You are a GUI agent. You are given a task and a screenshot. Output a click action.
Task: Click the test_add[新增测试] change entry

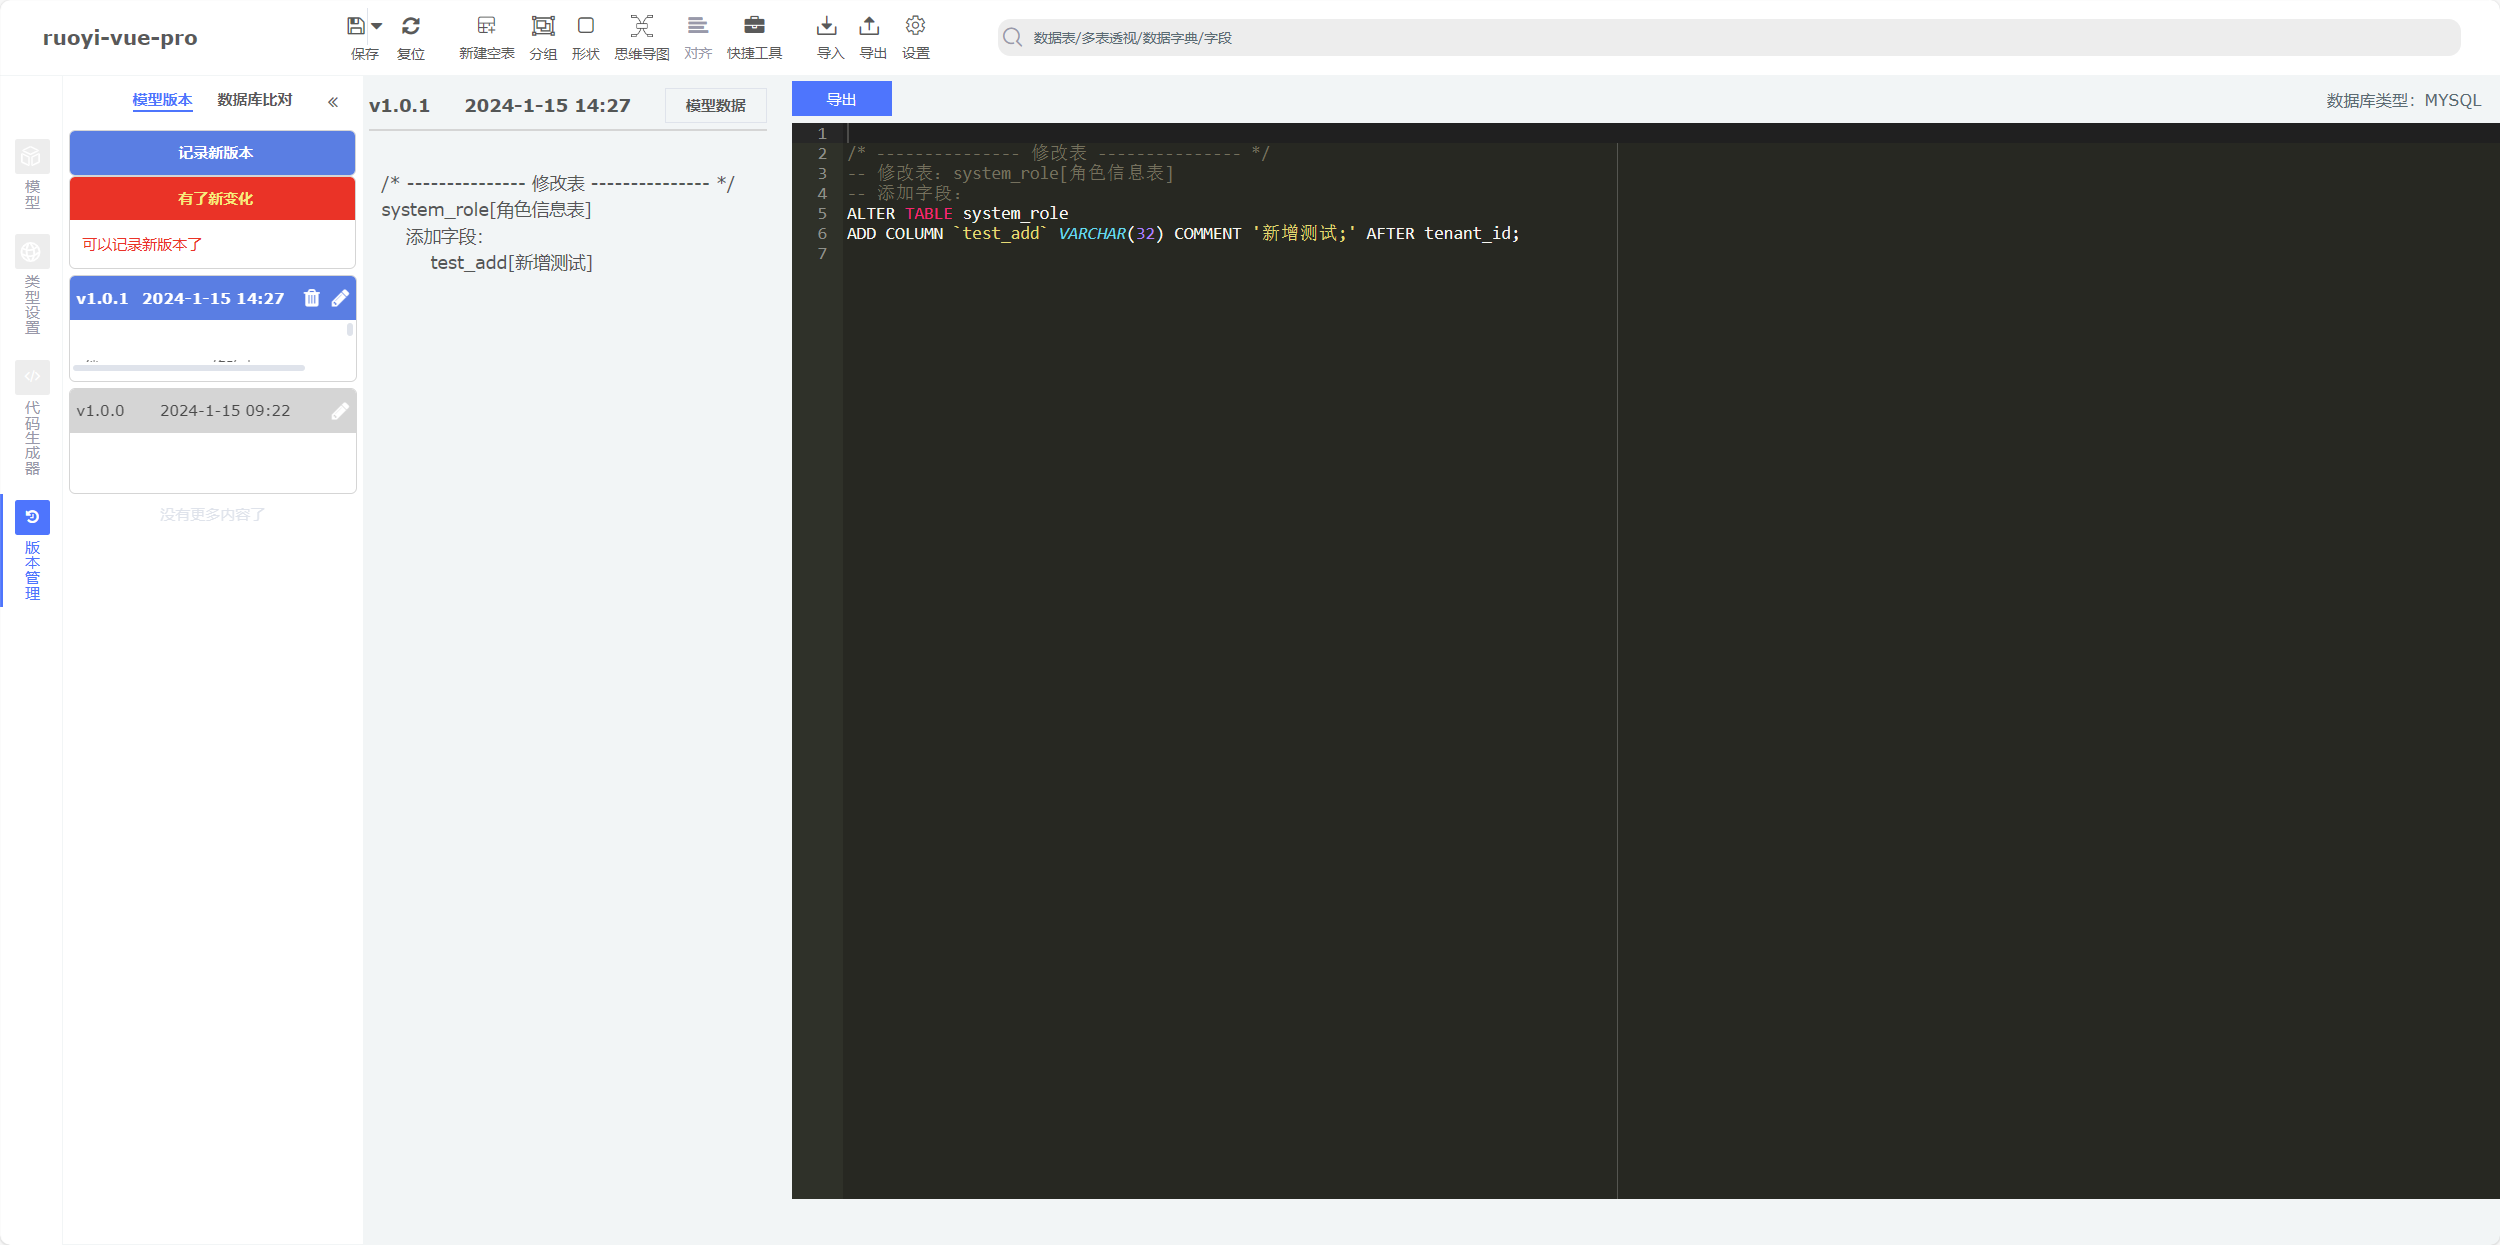[511, 263]
